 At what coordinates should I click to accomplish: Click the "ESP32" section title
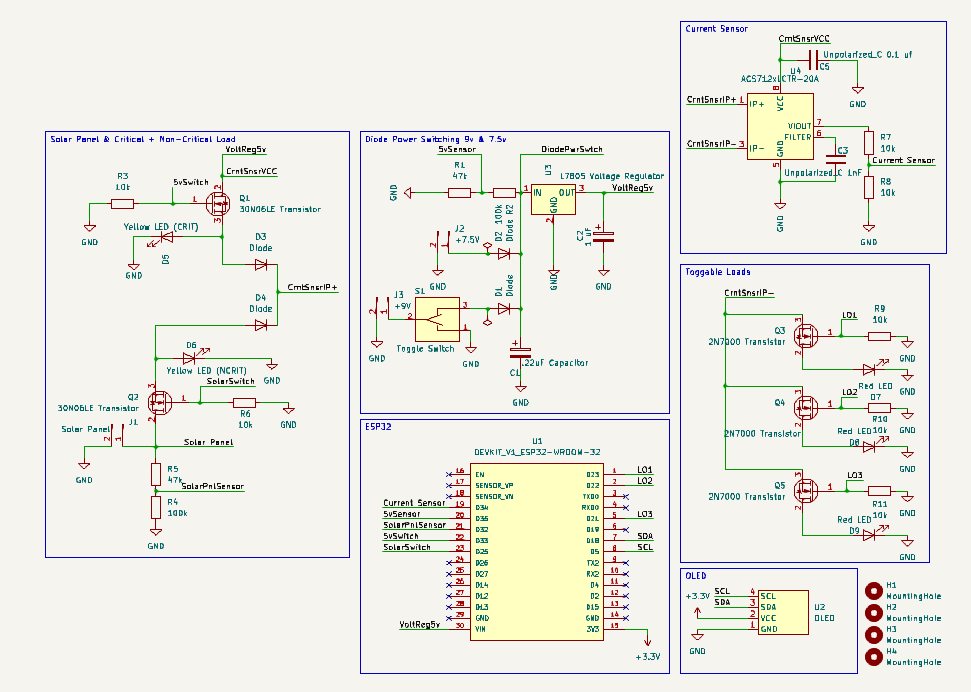(x=378, y=427)
